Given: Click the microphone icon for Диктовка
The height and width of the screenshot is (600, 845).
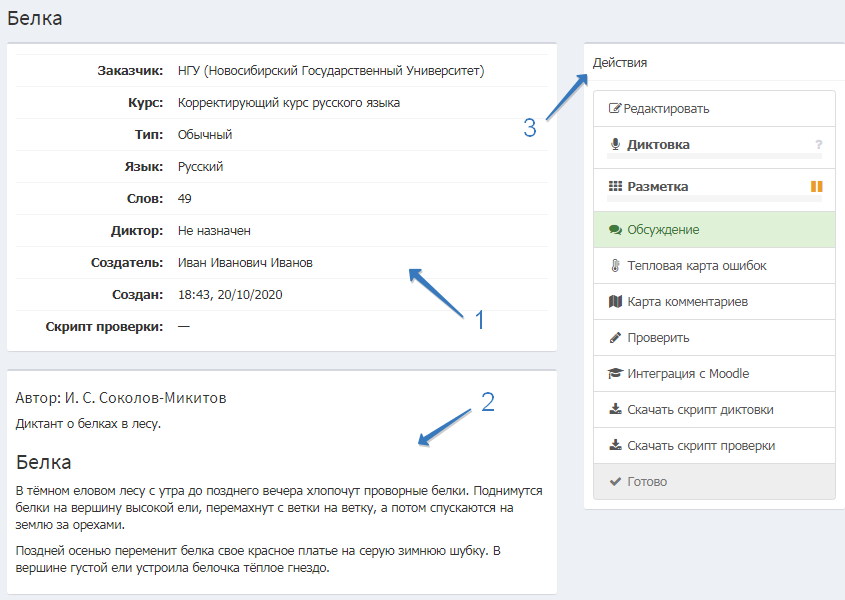Looking at the screenshot, I should pos(615,145).
